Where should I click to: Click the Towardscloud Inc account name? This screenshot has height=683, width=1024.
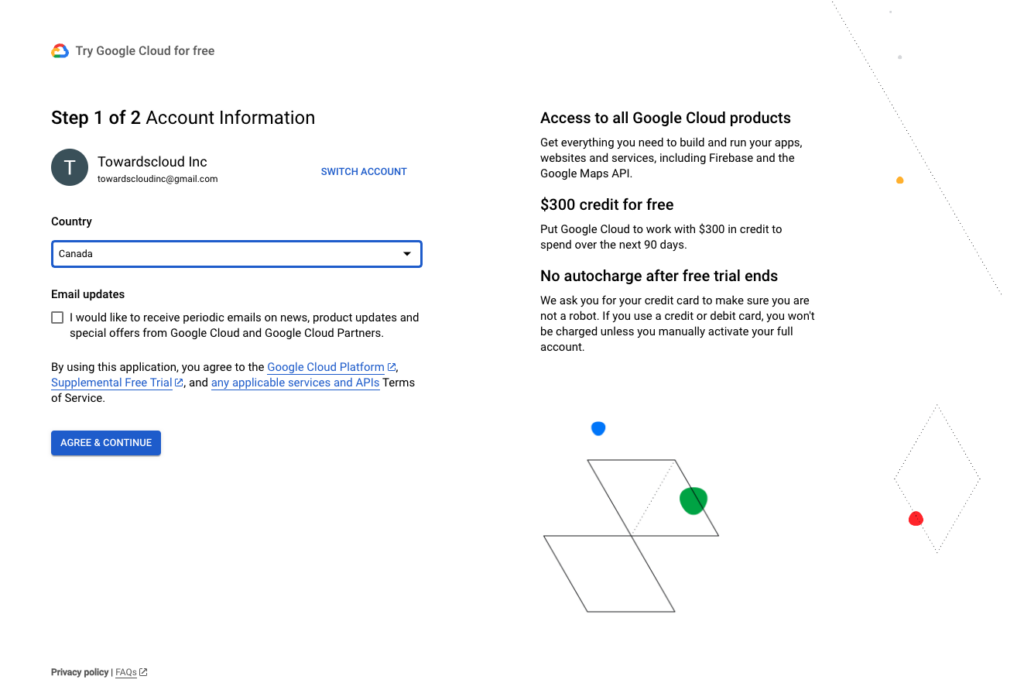tap(152, 162)
